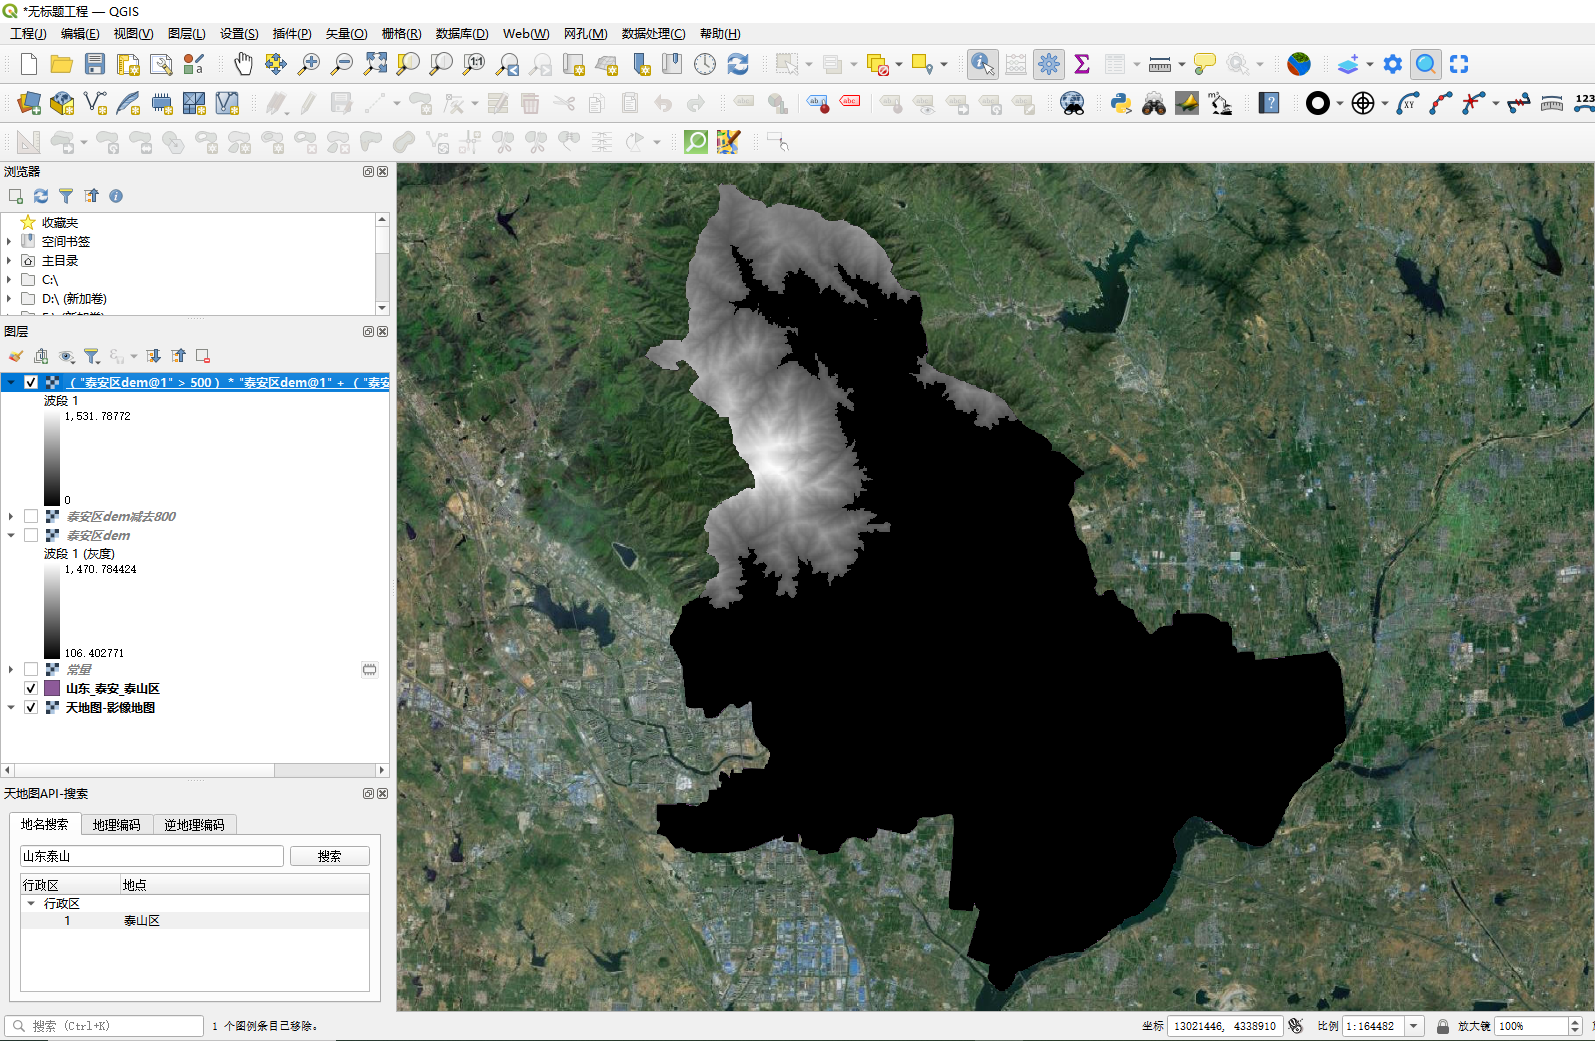Open layer styling brush in layers panel

pos(16,356)
